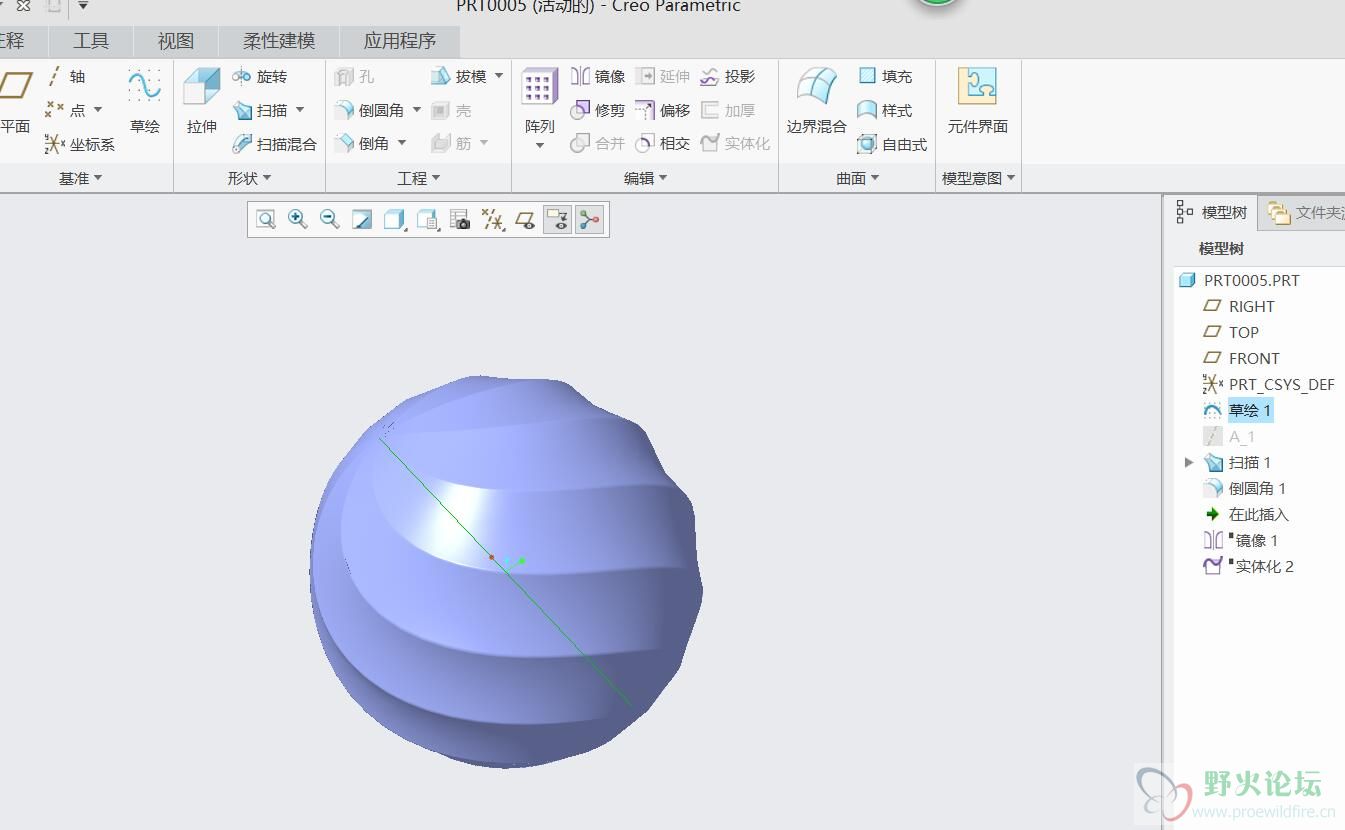Select the 模型树 panel tab

click(x=1211, y=212)
